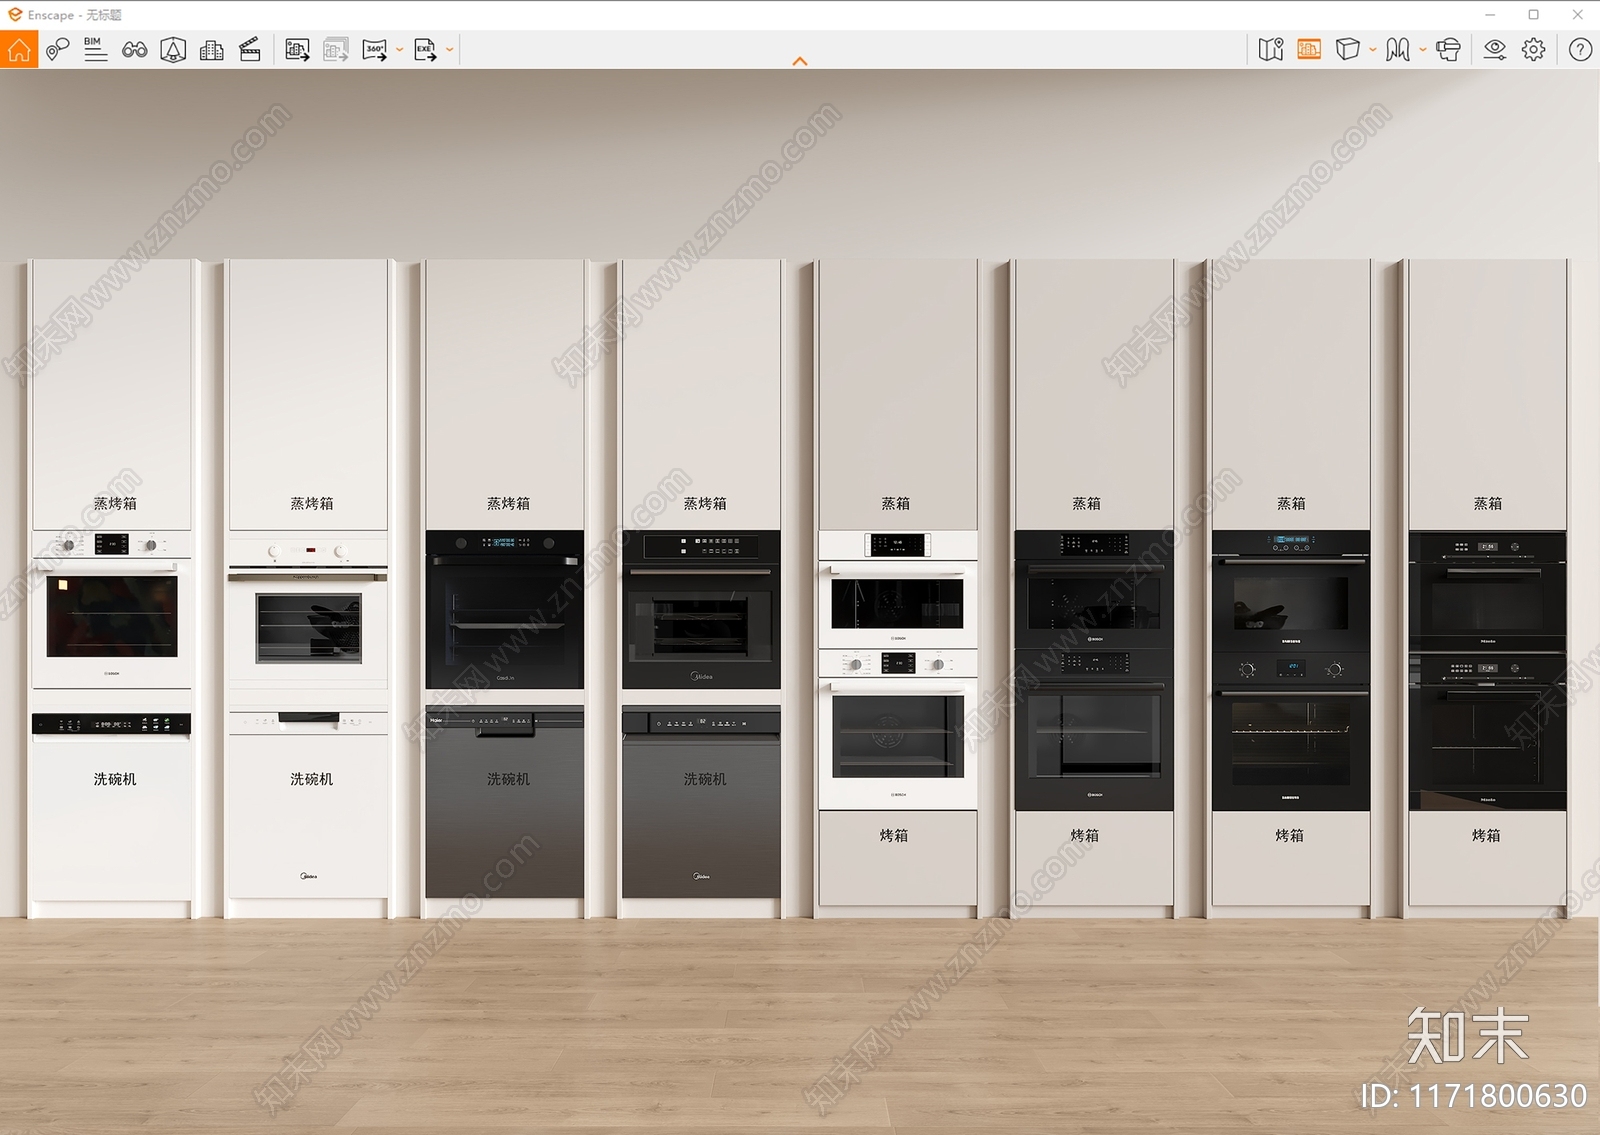Image resolution: width=1600 pixels, height=1135 pixels.
Task: Toggle the minimap map icon
Action: [1271, 49]
